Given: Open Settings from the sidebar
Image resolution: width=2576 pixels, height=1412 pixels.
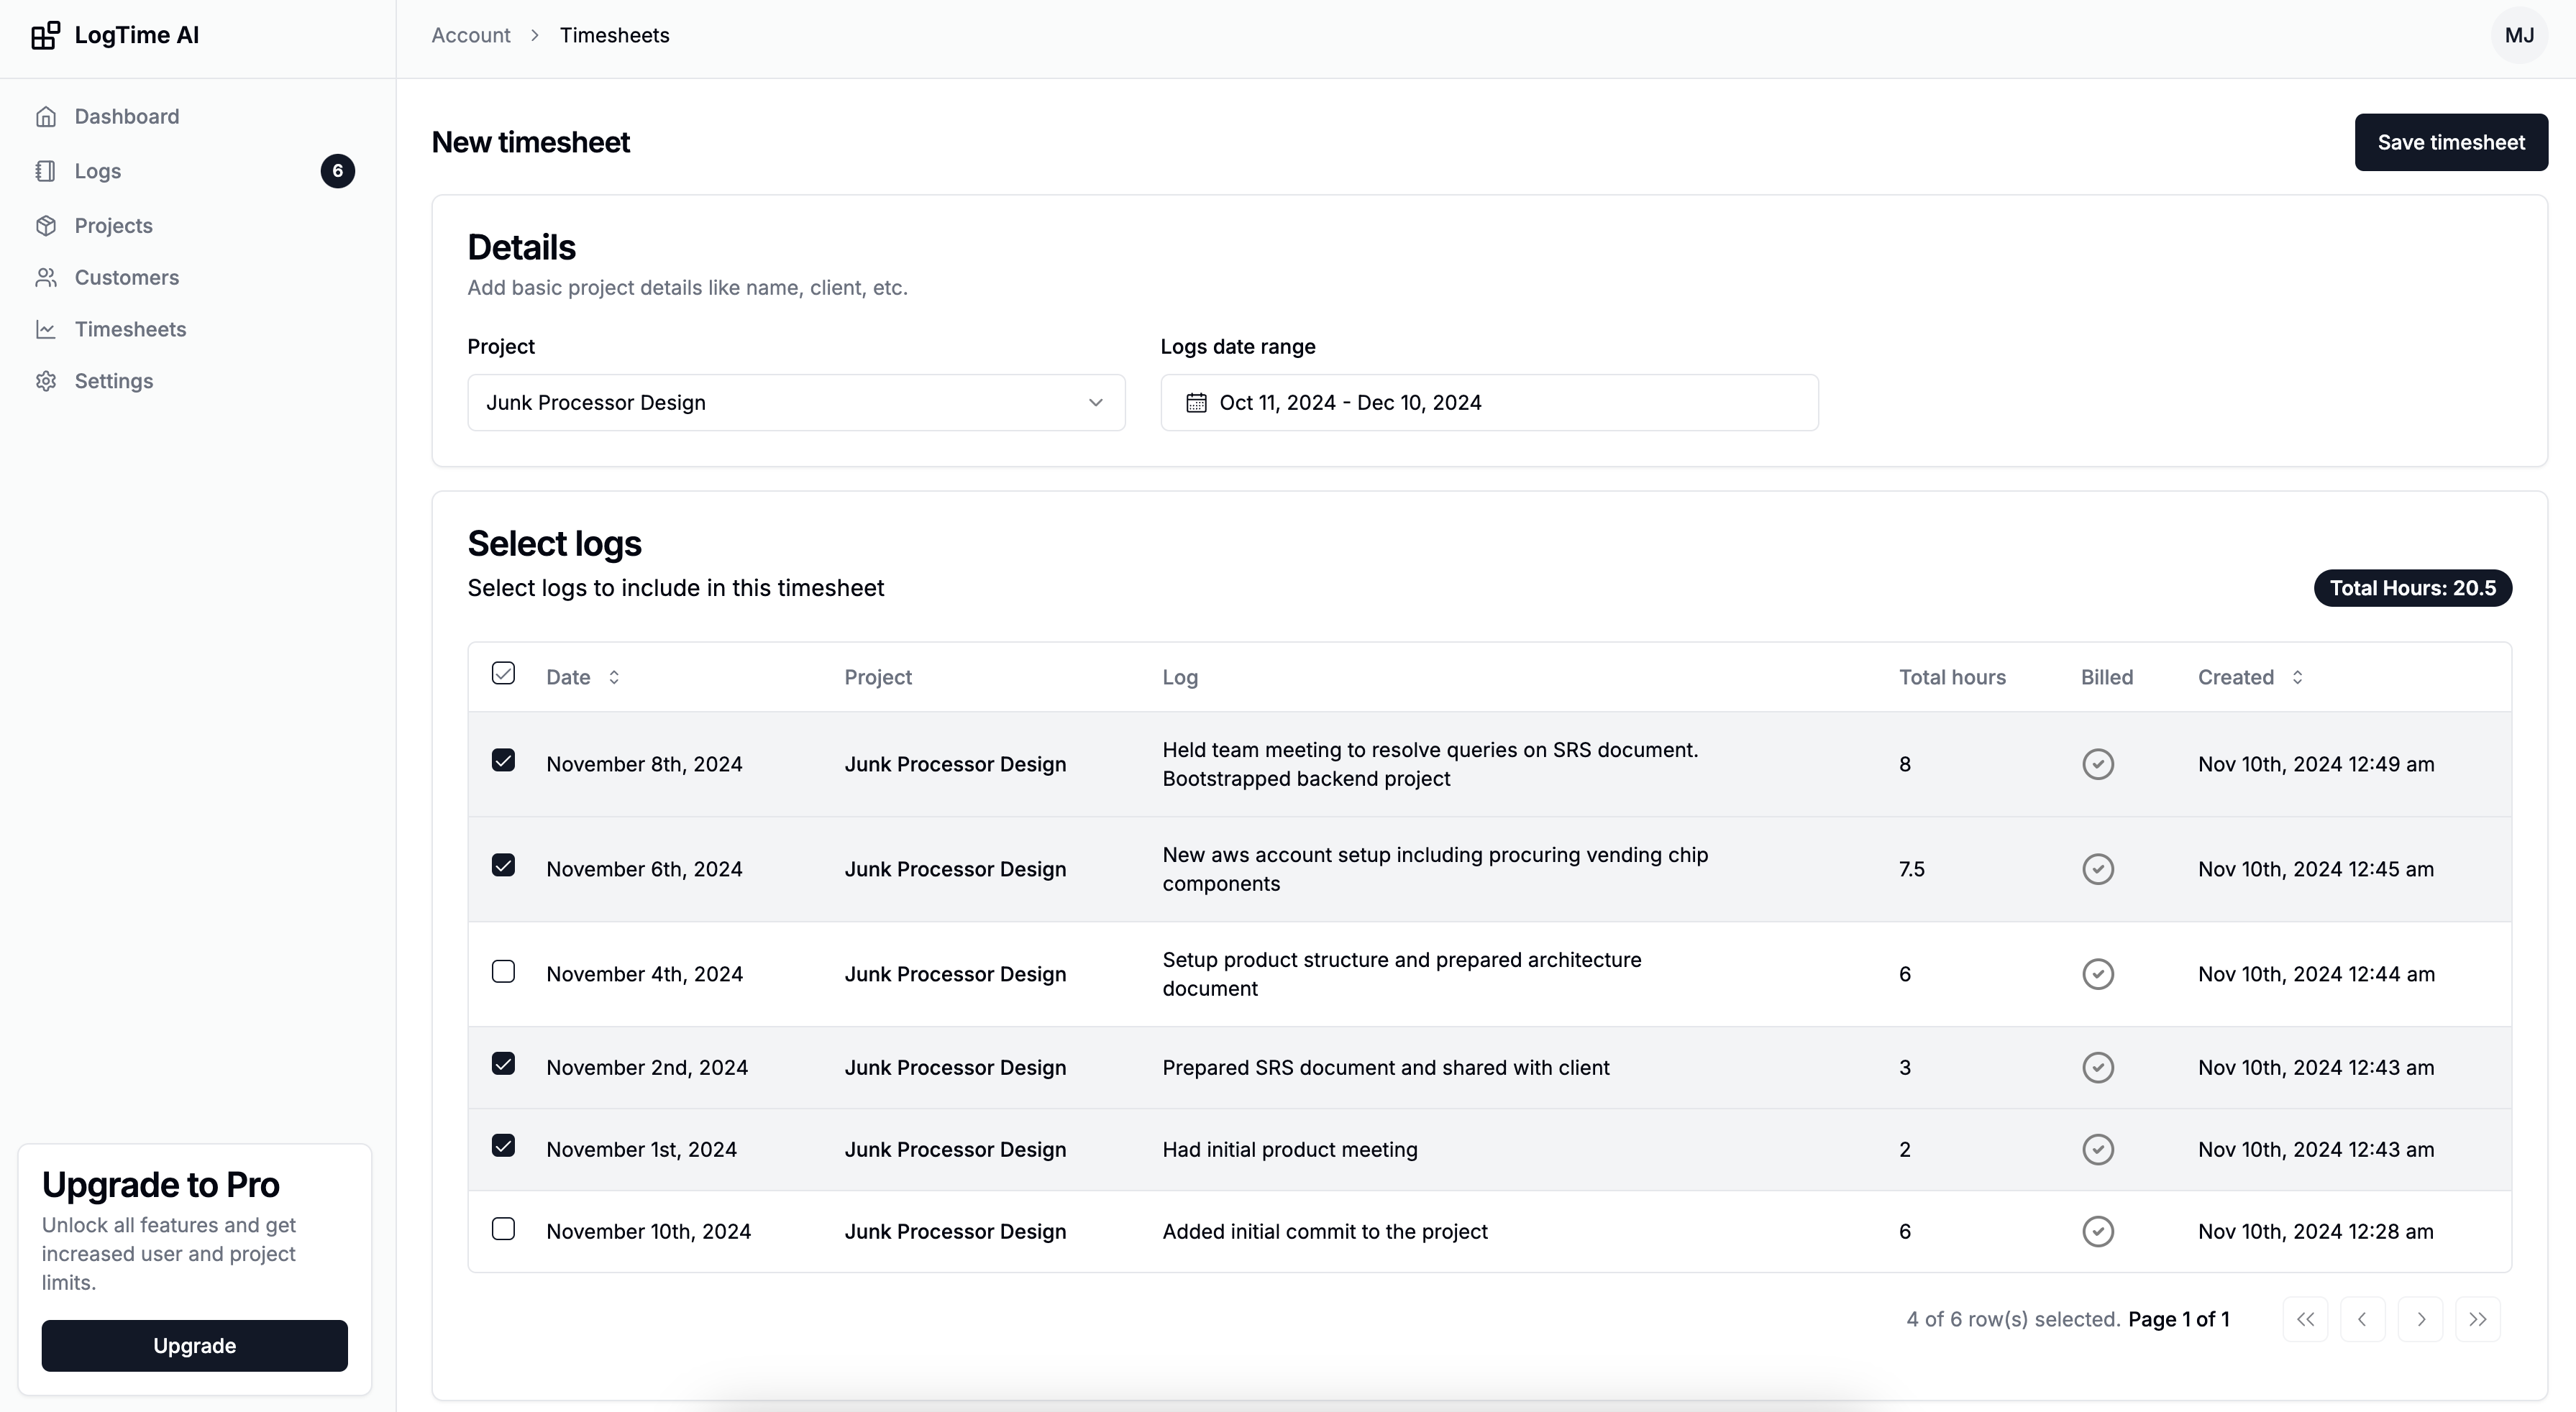Looking at the screenshot, I should [x=115, y=380].
